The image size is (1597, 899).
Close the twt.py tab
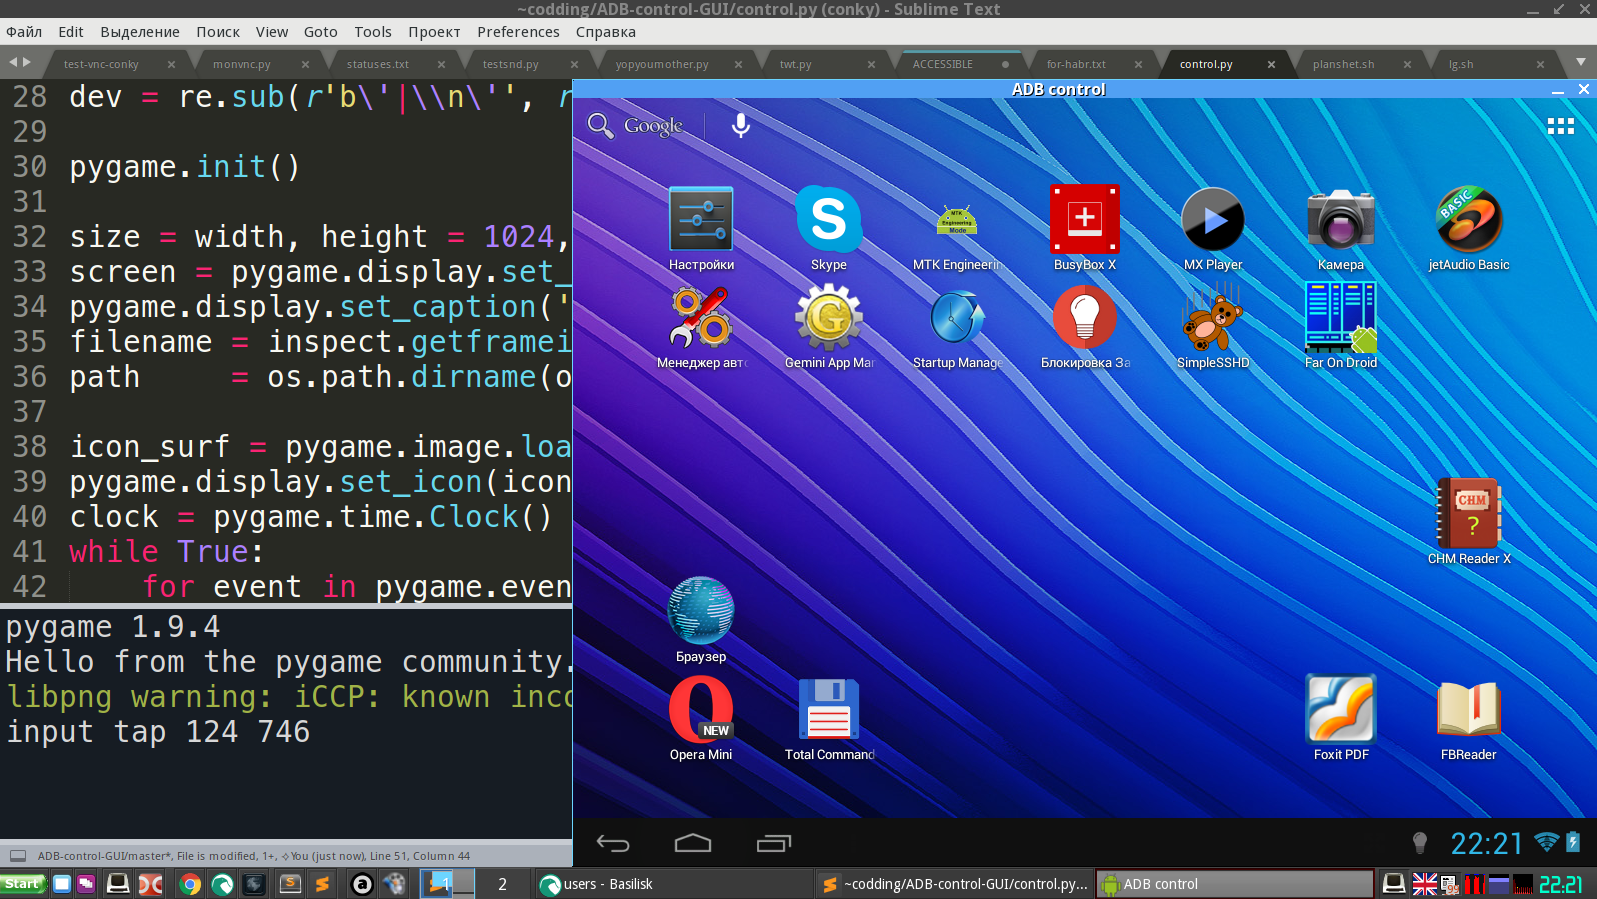click(871, 64)
